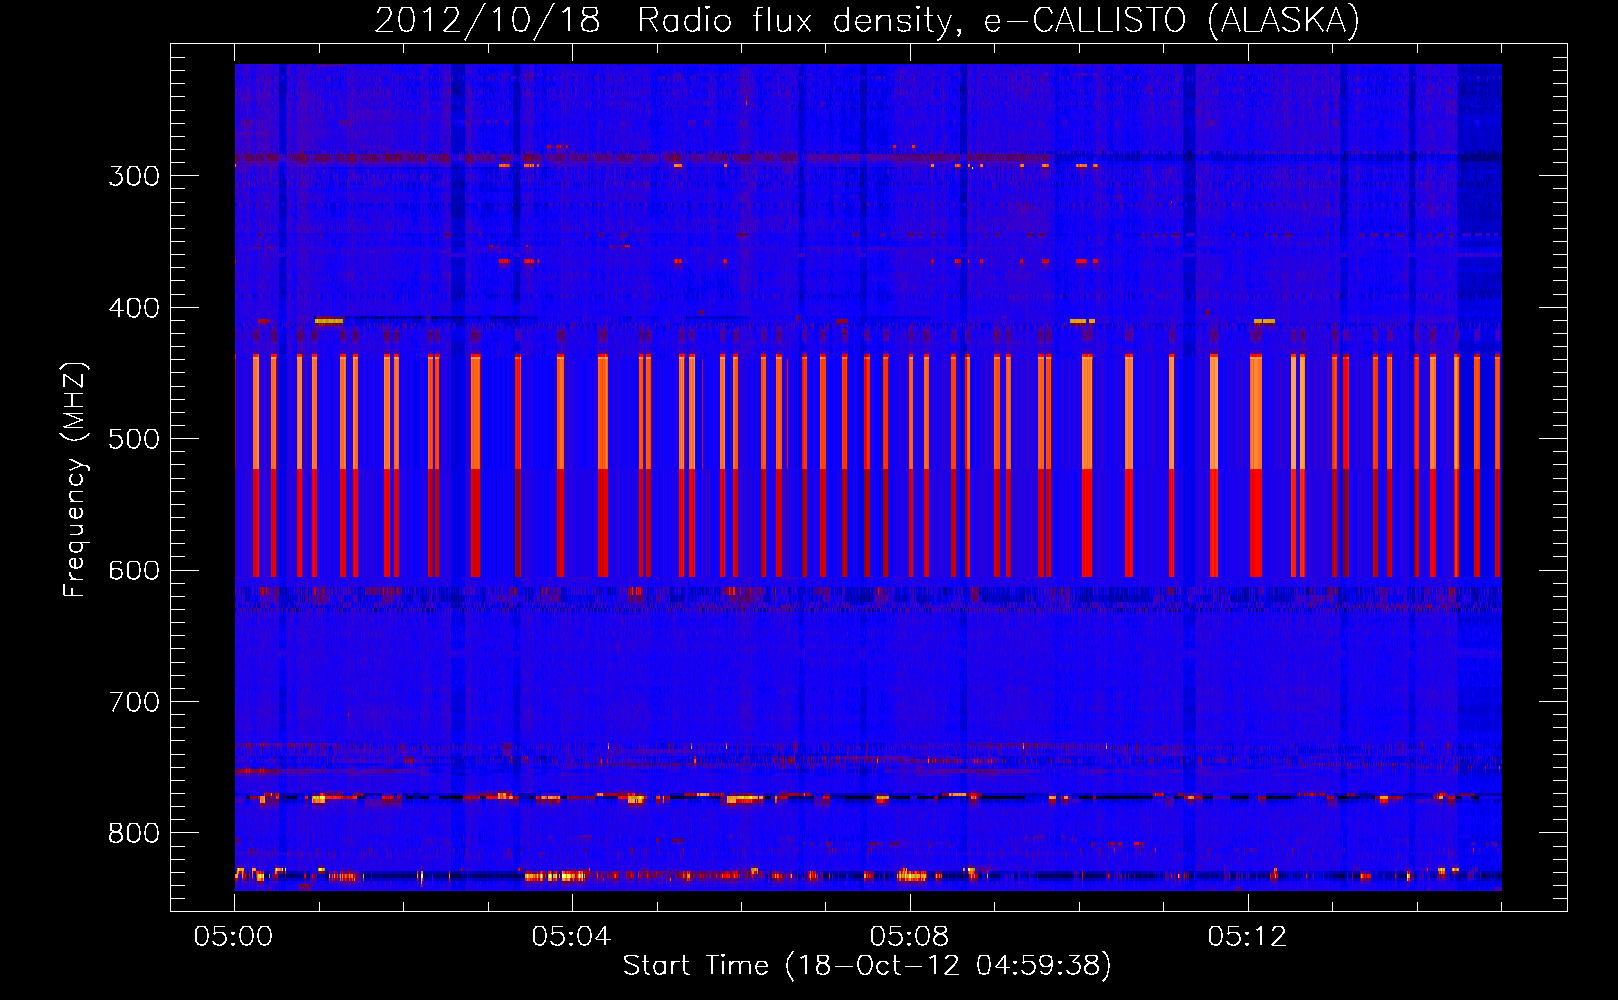The width and height of the screenshot is (1618, 1000).
Task: Click the 800 frequency tick label
Action: (134, 833)
